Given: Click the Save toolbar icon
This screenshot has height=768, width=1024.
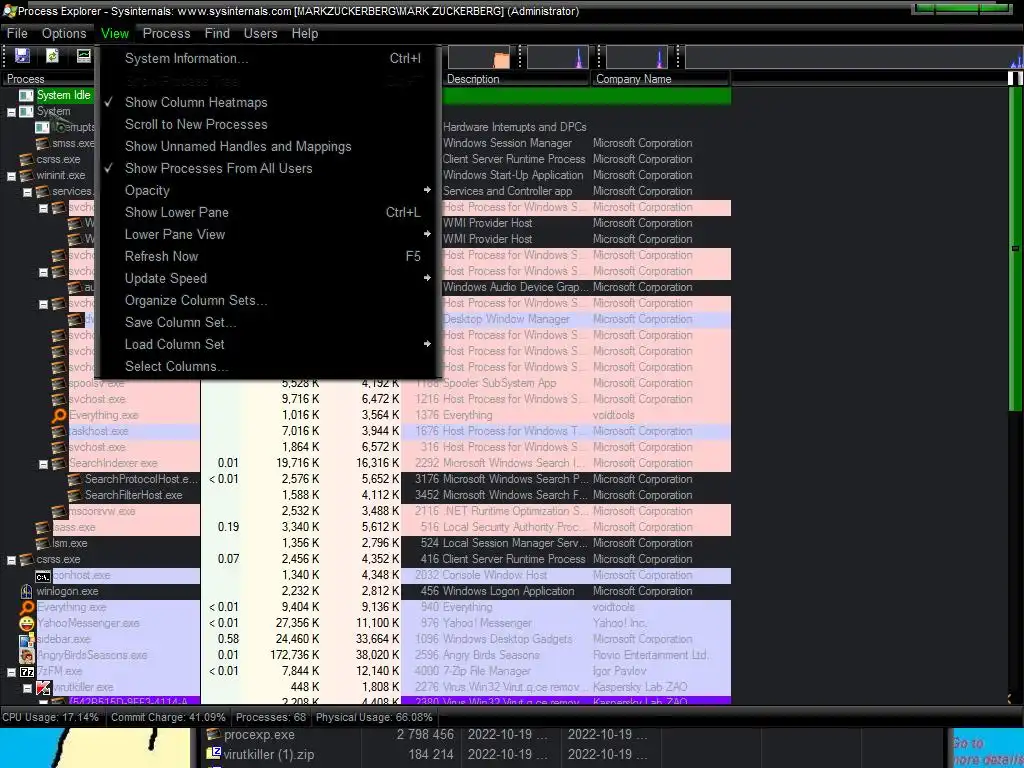Looking at the screenshot, I should 22,56.
